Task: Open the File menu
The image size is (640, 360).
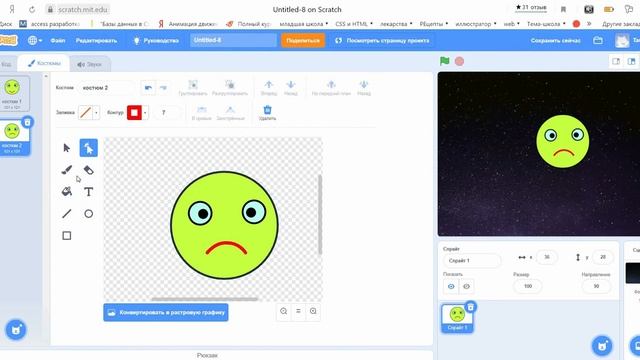Action: point(58,40)
